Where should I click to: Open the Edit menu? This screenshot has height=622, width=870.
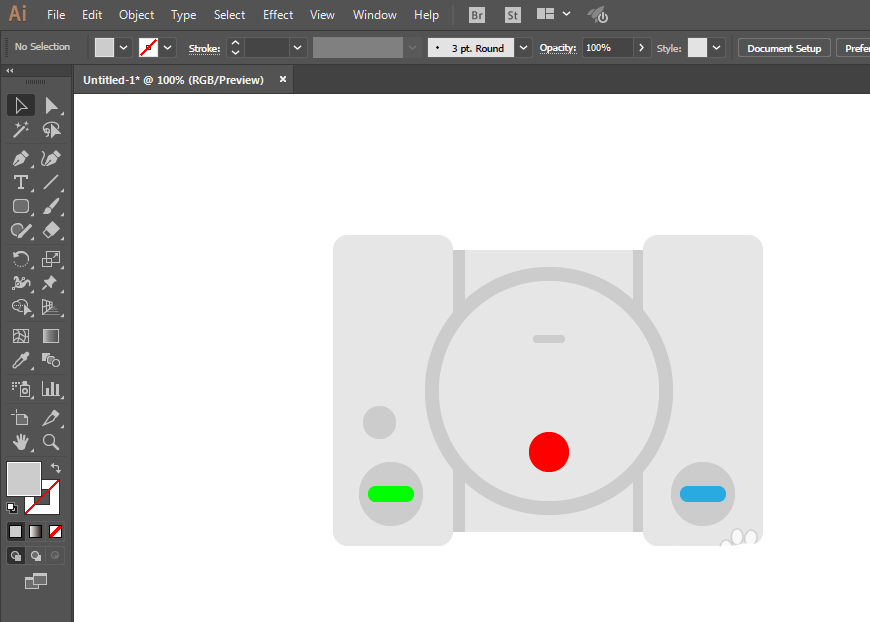click(92, 15)
